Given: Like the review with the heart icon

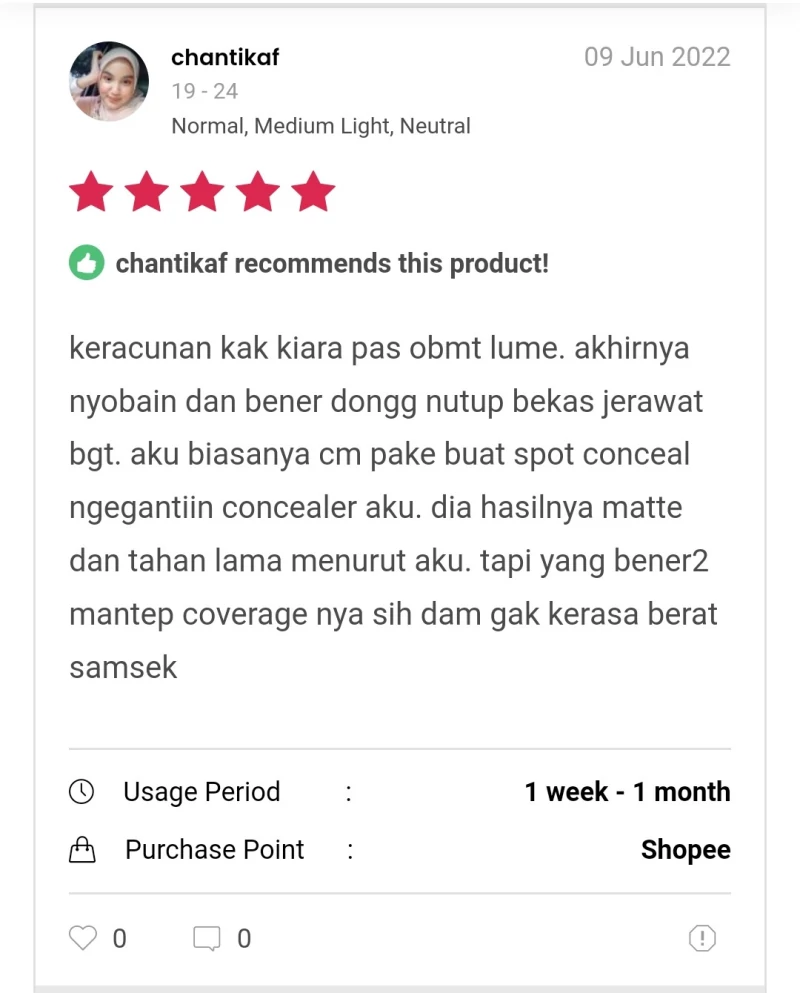Looking at the screenshot, I should (83, 938).
